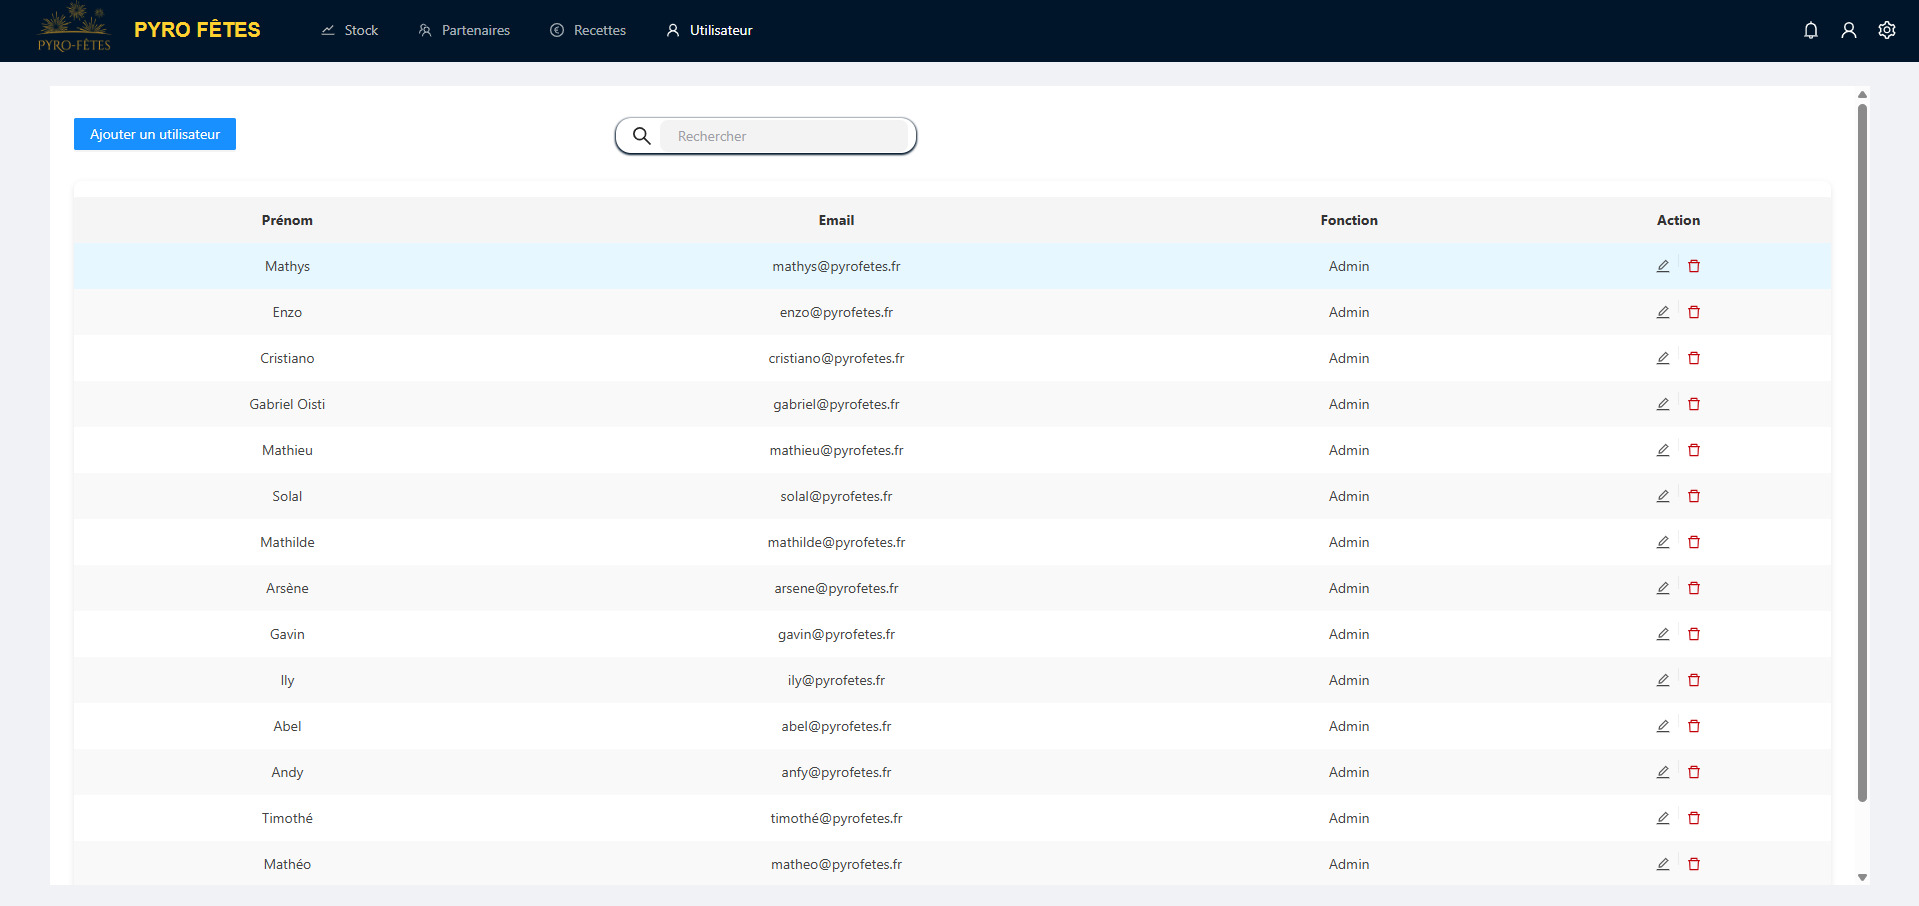Click the vertical scrollbar down arrow
Viewport: 1919px width, 906px height.
click(1862, 877)
